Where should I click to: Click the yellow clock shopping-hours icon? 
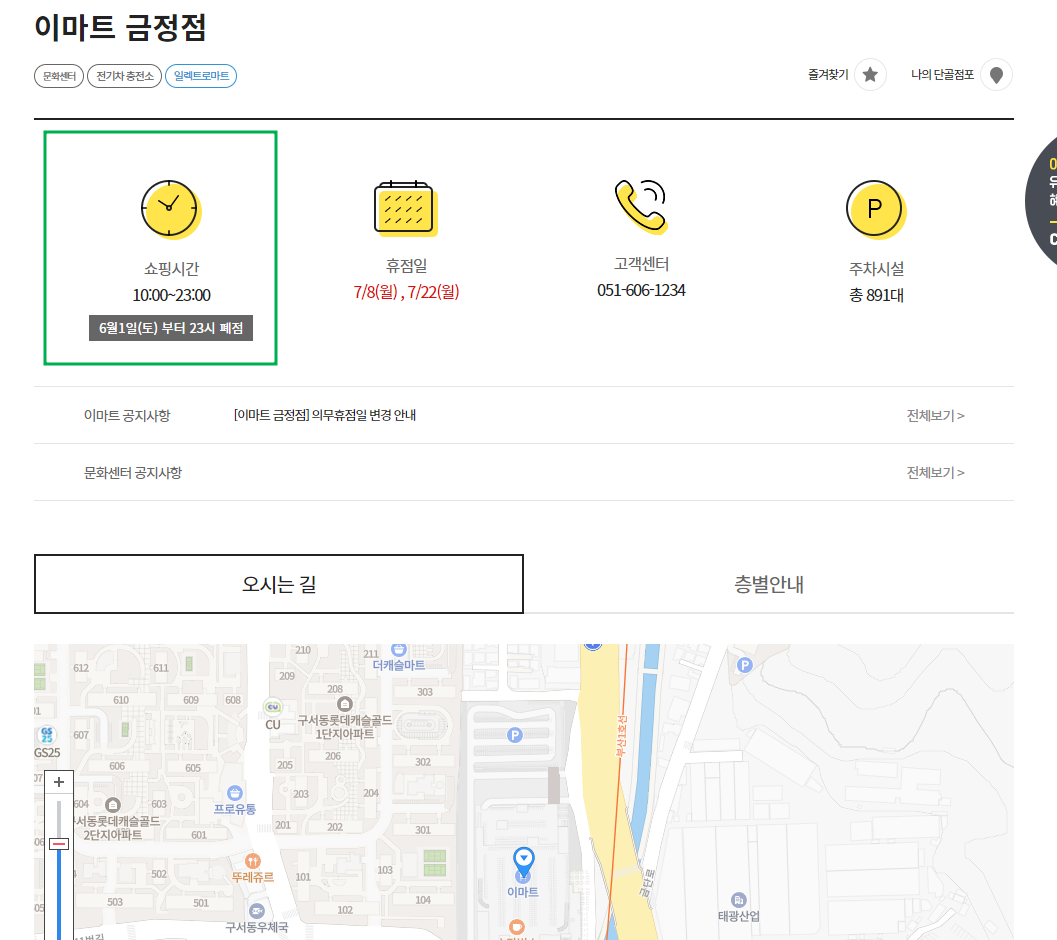pyautogui.click(x=171, y=210)
